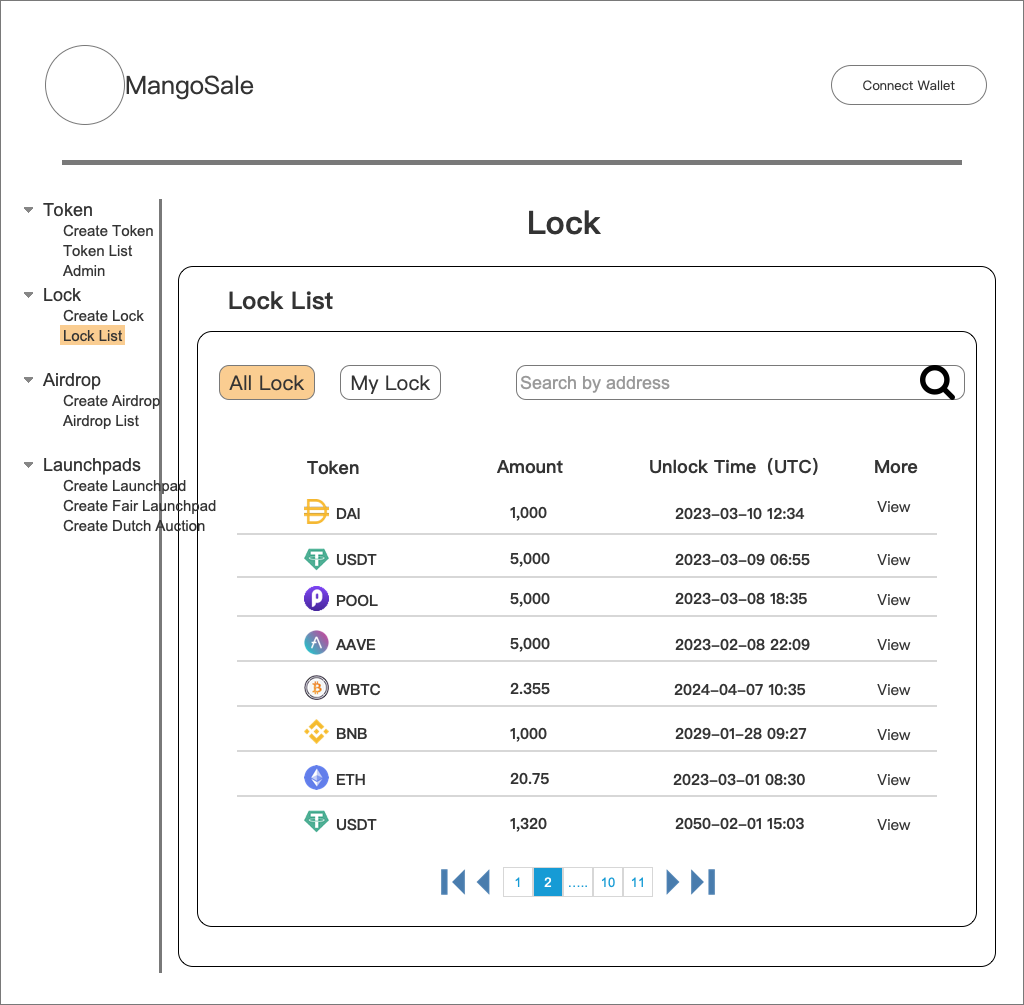View the 2050-02-01 USDT lock
The image size is (1024, 1005).
tap(893, 825)
